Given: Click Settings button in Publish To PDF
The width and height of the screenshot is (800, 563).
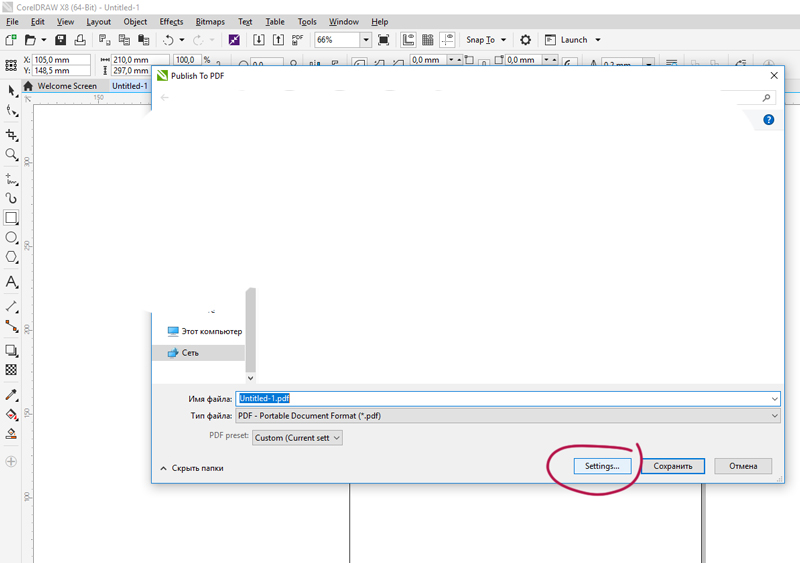Looking at the screenshot, I should click(x=602, y=466).
